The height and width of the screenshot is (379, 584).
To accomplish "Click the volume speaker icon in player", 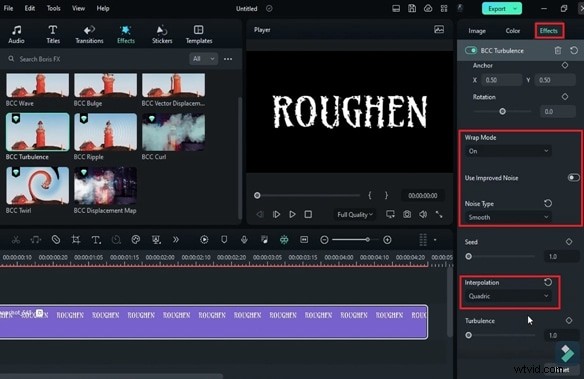I will [423, 214].
